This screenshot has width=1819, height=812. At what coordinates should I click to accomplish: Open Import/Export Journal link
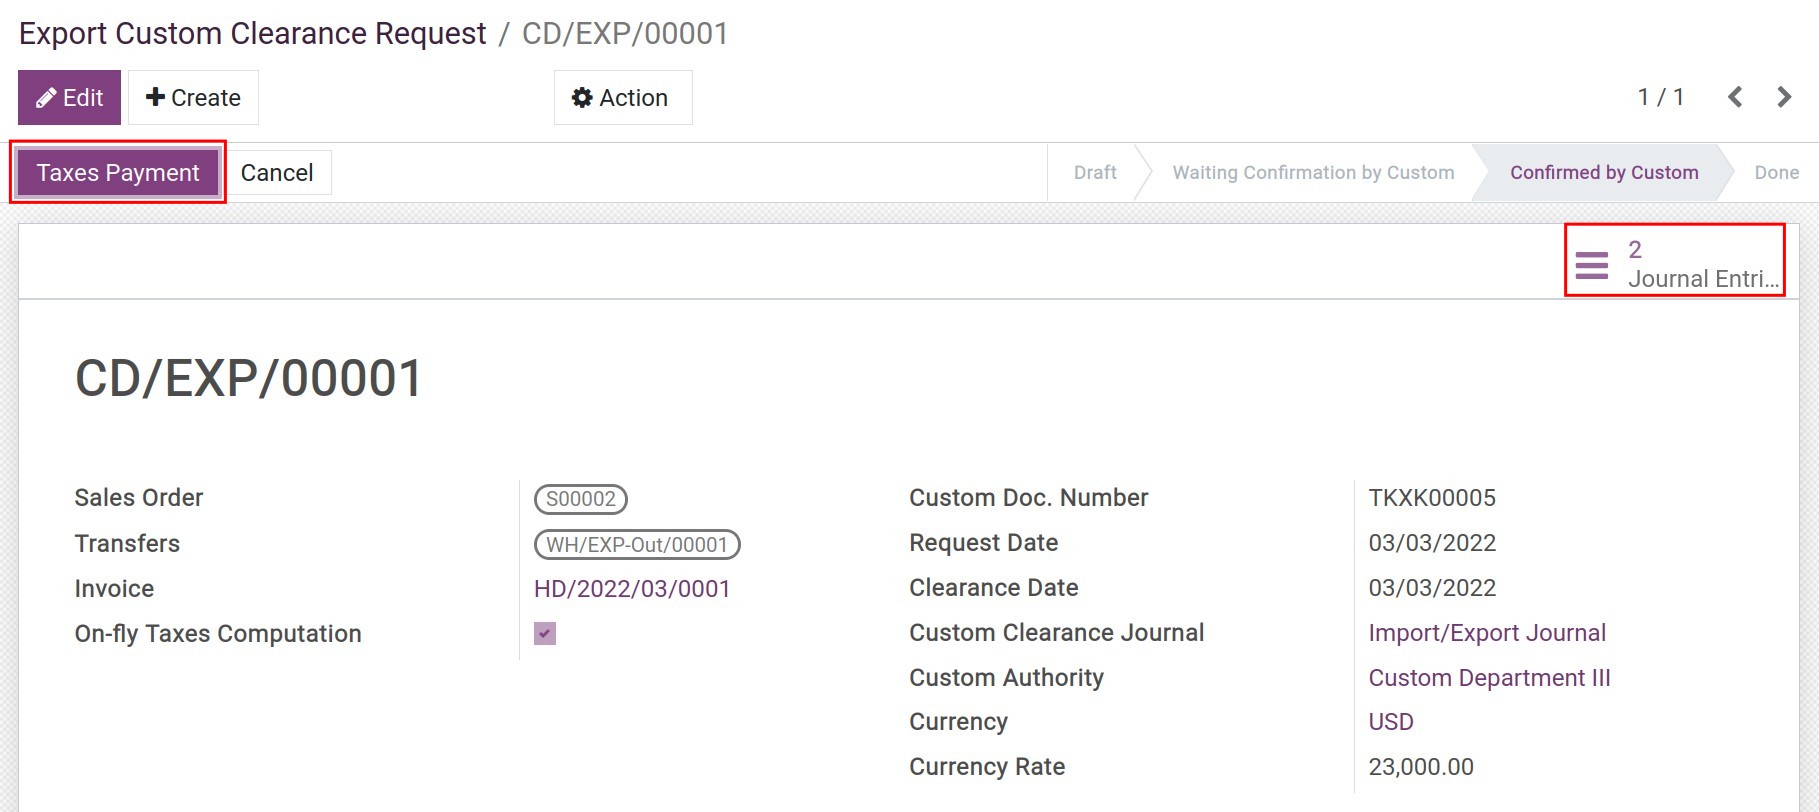[1487, 633]
